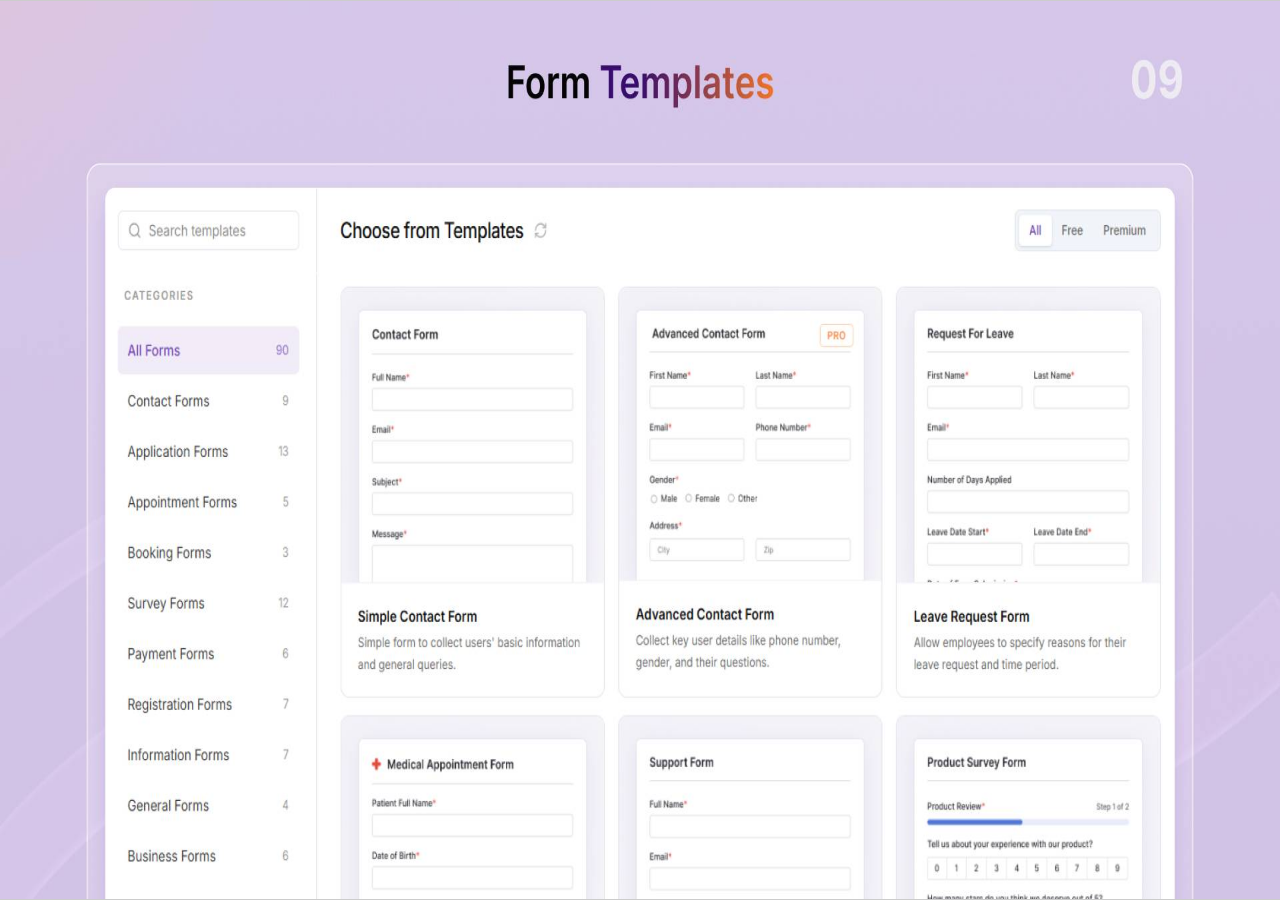Click the Leave Date Start field
This screenshot has width=1280, height=900.
tap(975, 554)
